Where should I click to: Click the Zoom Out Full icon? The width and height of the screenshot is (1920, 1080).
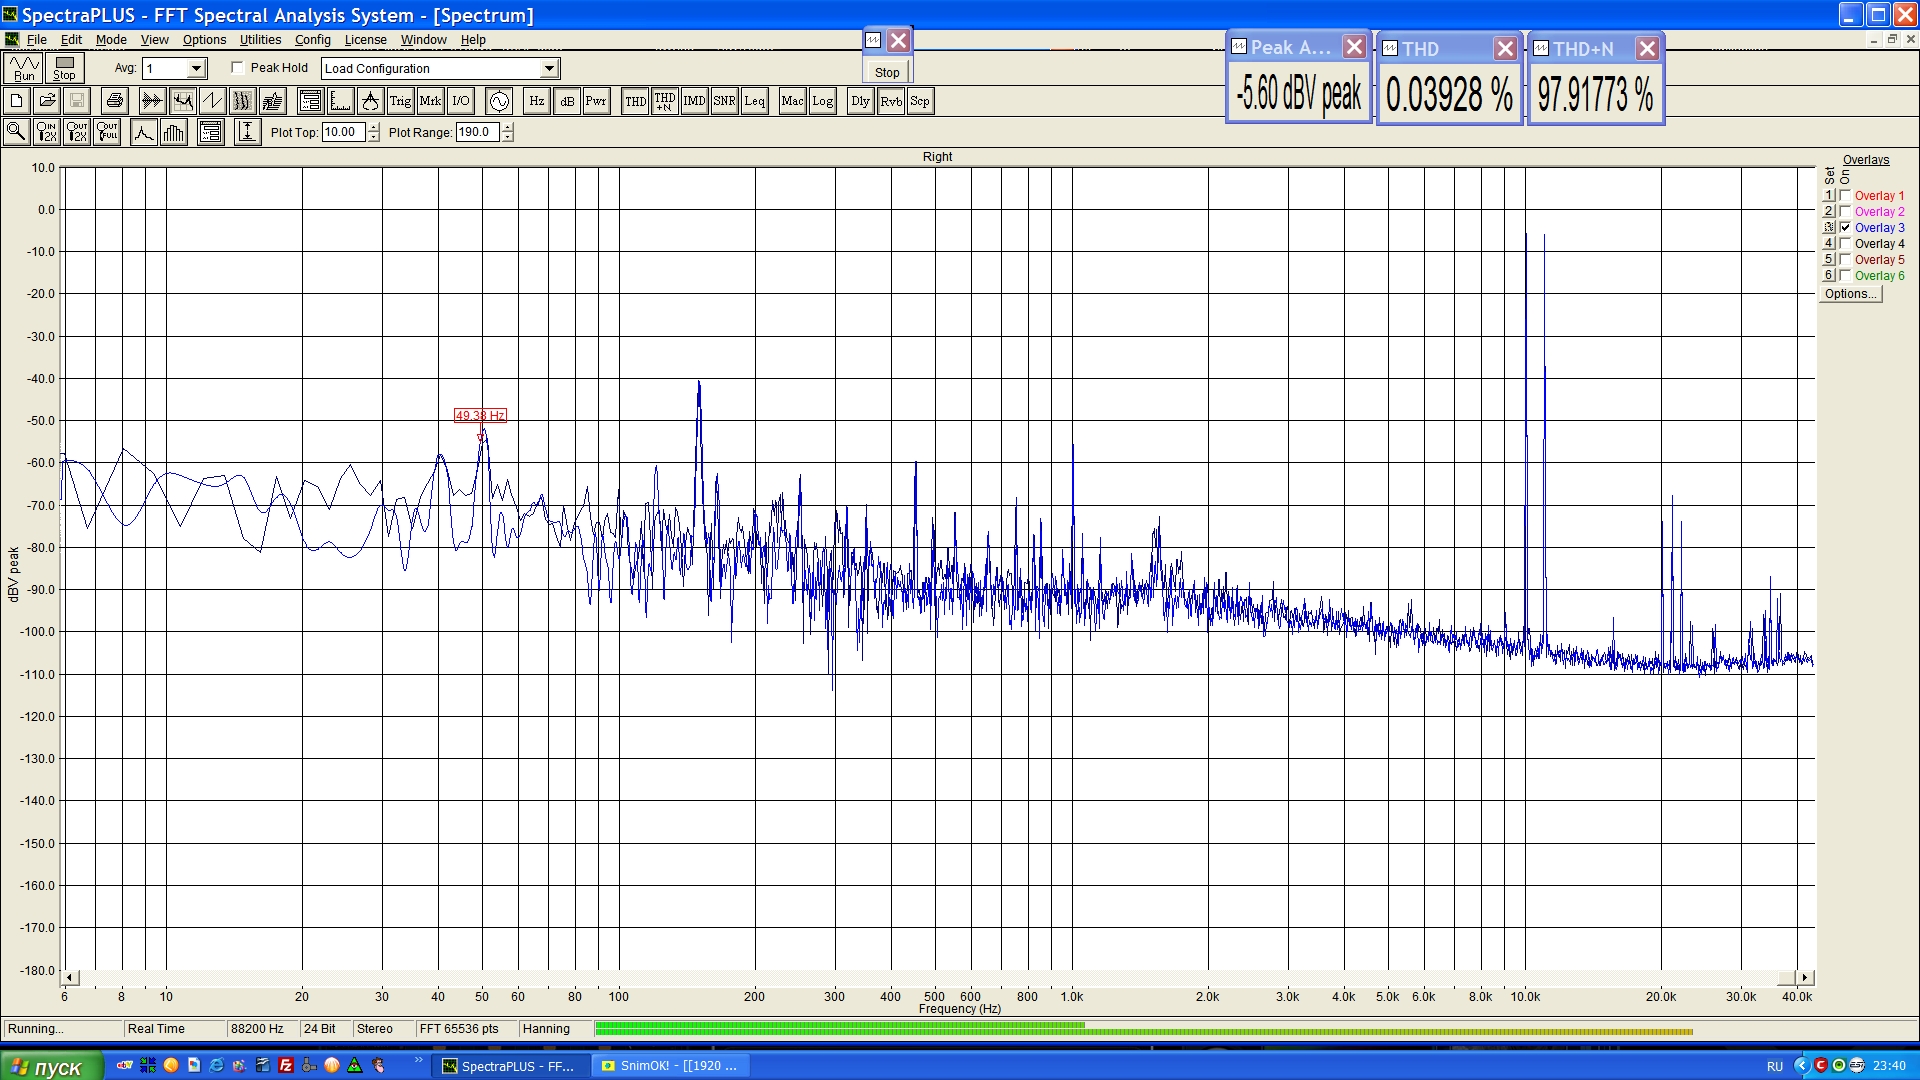coord(107,132)
